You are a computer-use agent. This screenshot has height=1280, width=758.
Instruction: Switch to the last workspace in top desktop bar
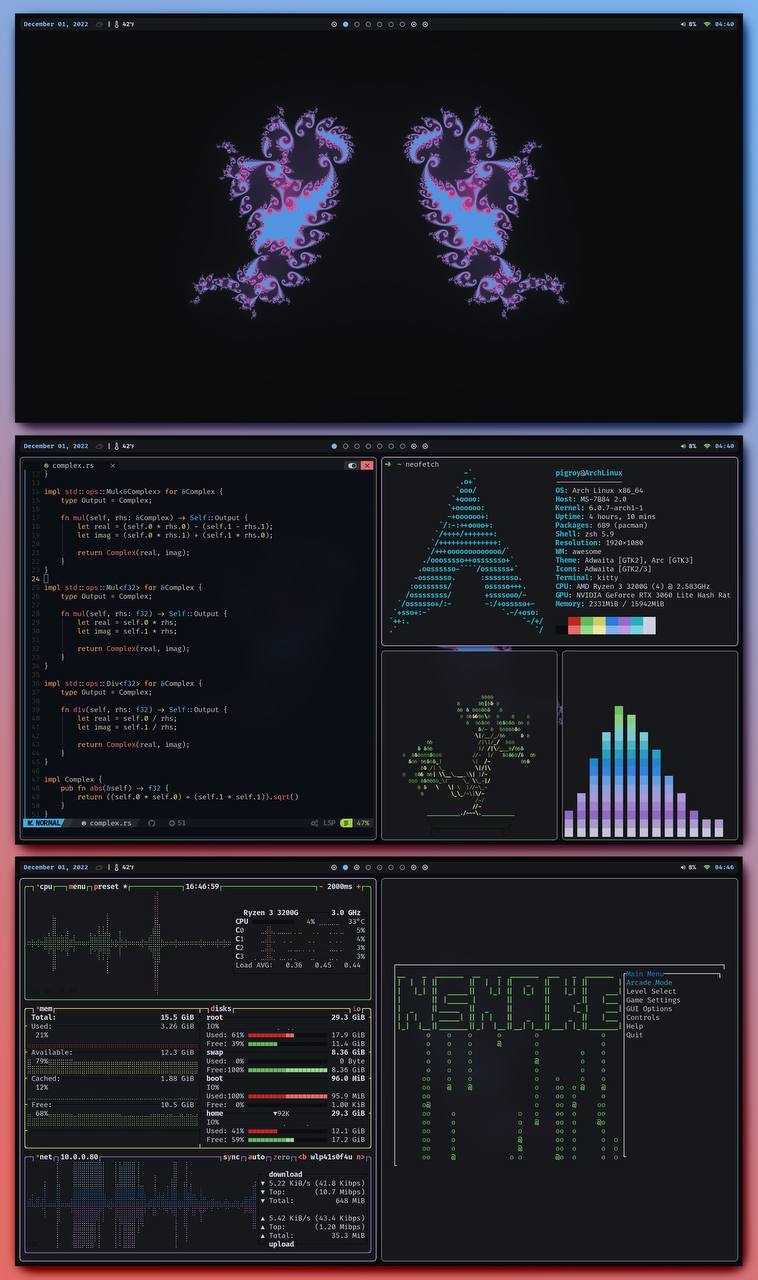[425, 24]
